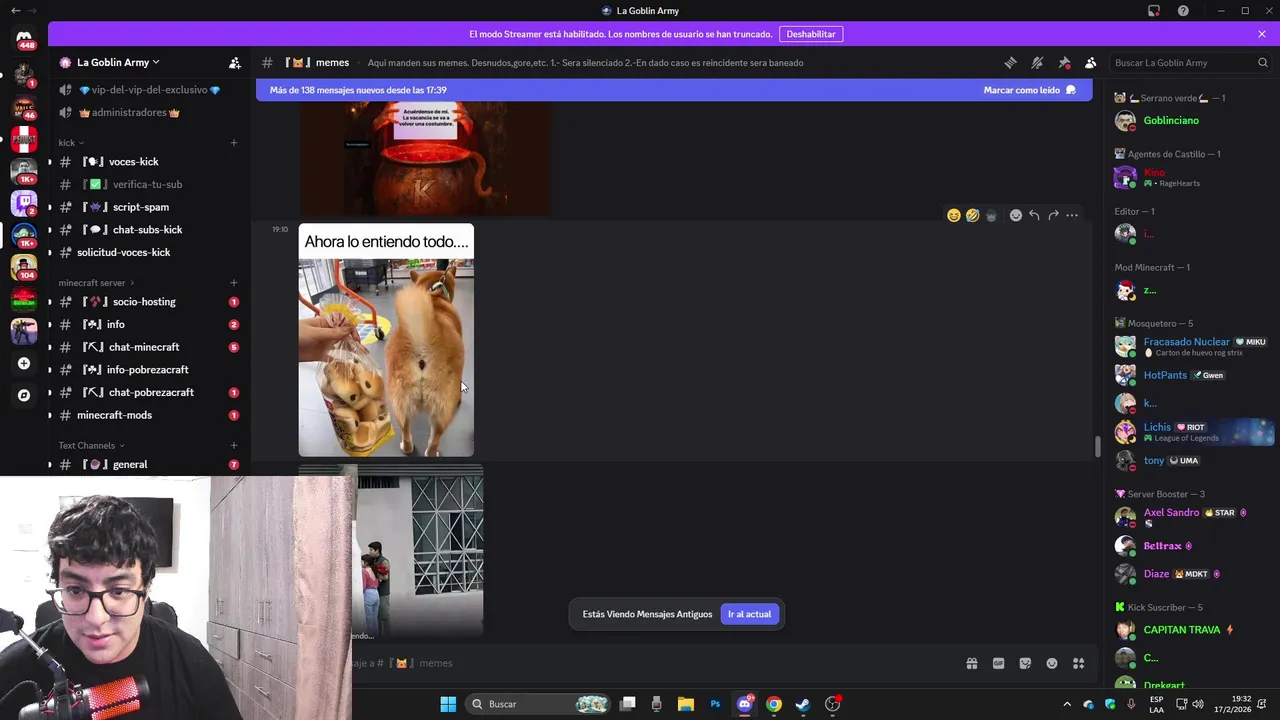This screenshot has height=720, width=1280.
Task: Open minecraft-mods channel
Action: [x=148, y=415]
